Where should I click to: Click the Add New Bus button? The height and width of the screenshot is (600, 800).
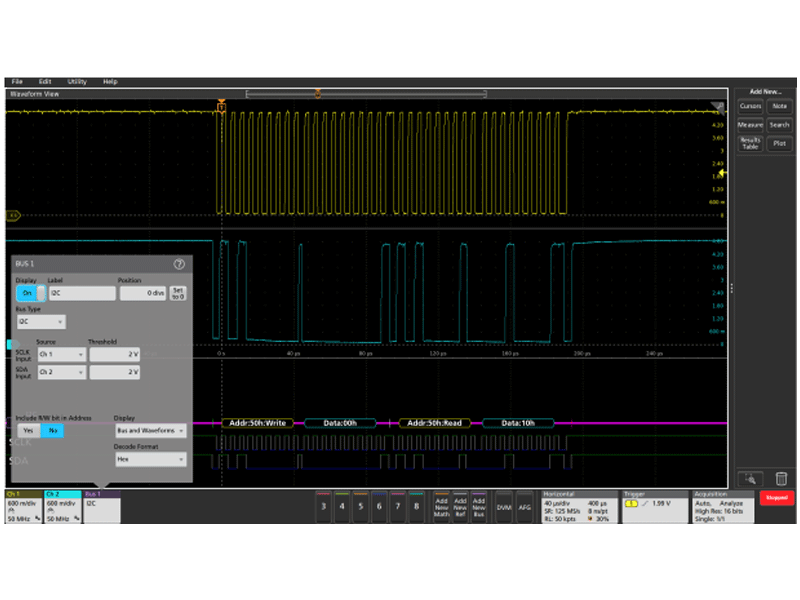[x=479, y=507]
